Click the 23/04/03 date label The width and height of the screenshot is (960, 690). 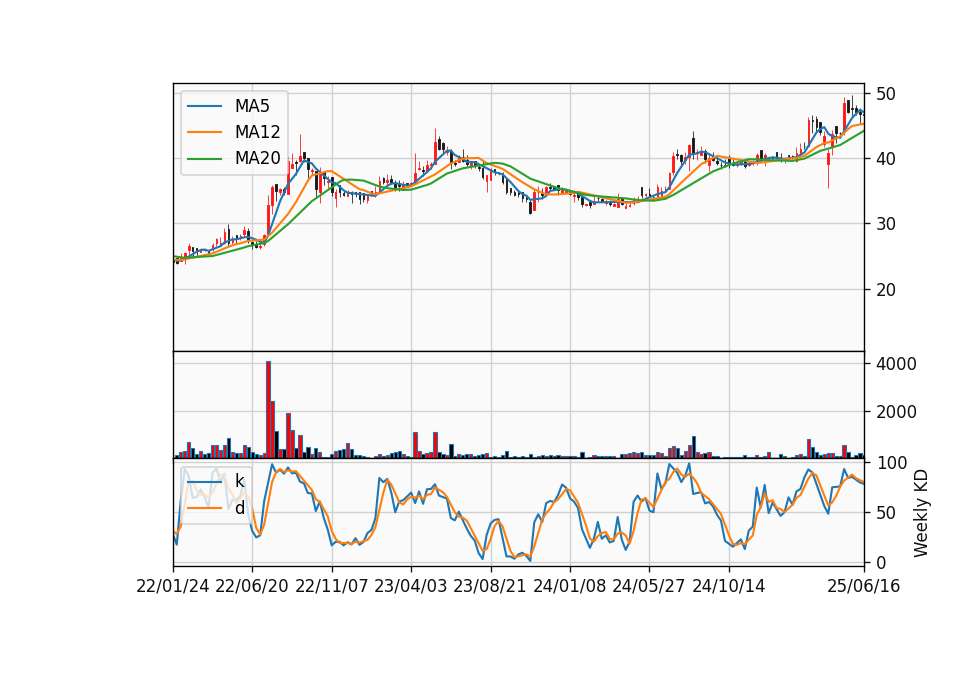411,586
